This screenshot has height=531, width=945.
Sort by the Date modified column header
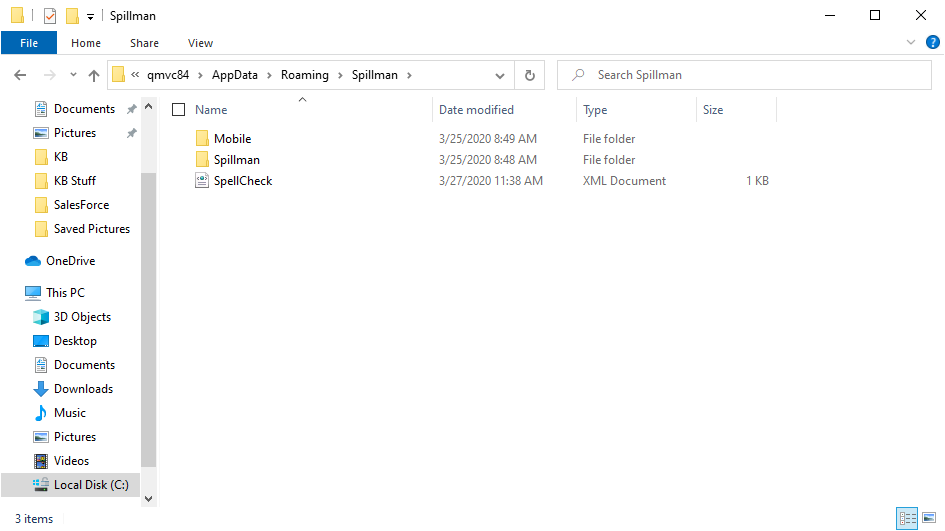pos(476,110)
